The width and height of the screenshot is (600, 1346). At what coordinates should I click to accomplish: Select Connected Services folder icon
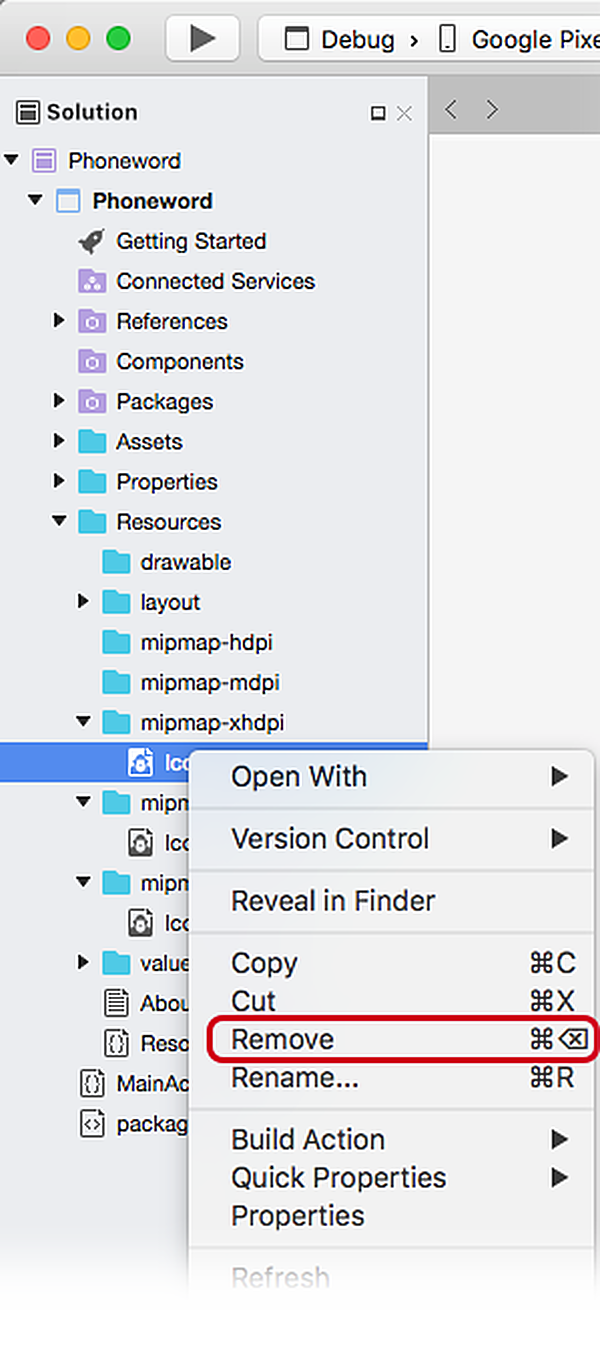click(x=92, y=281)
